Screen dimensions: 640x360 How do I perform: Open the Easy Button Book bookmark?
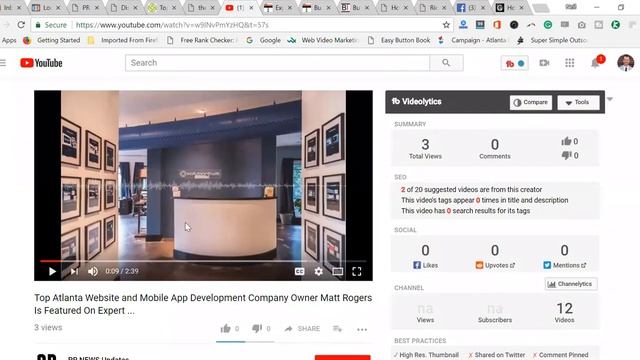pos(400,40)
